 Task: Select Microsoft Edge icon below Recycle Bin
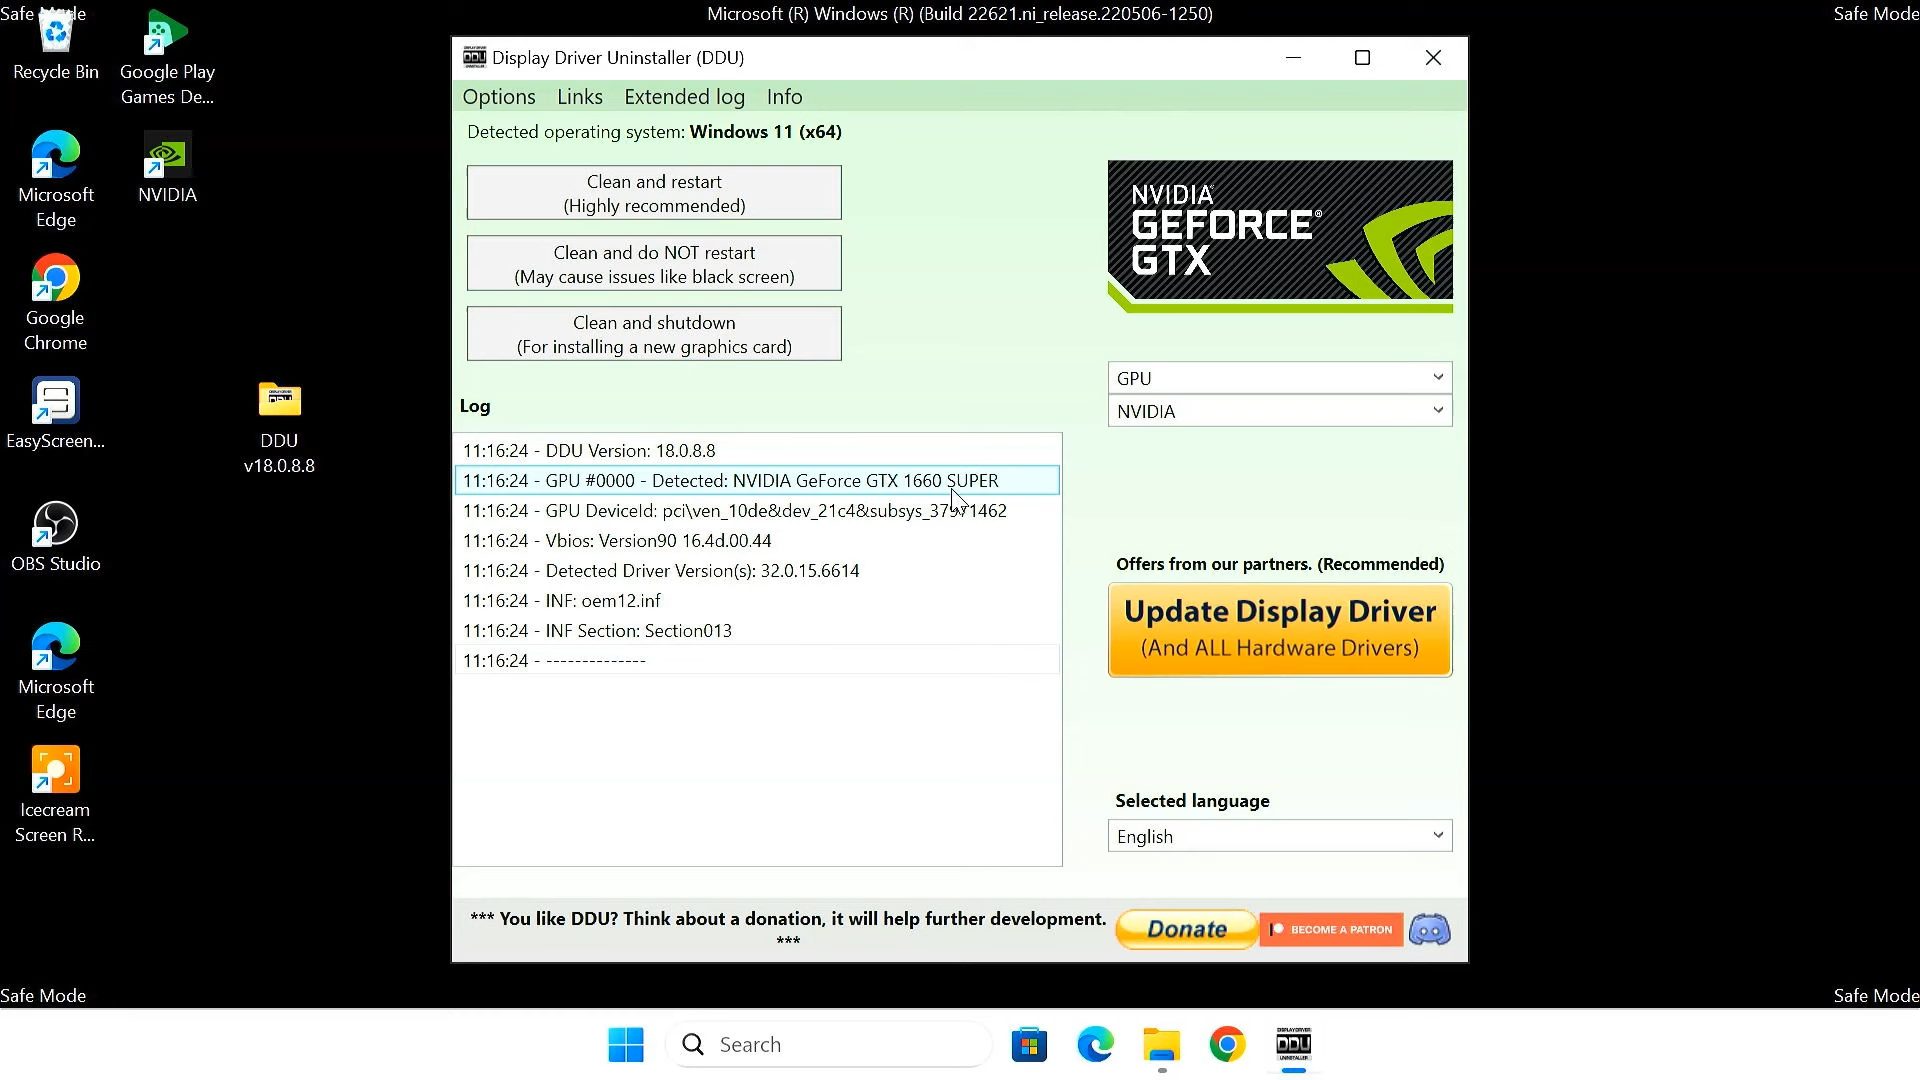point(56,180)
